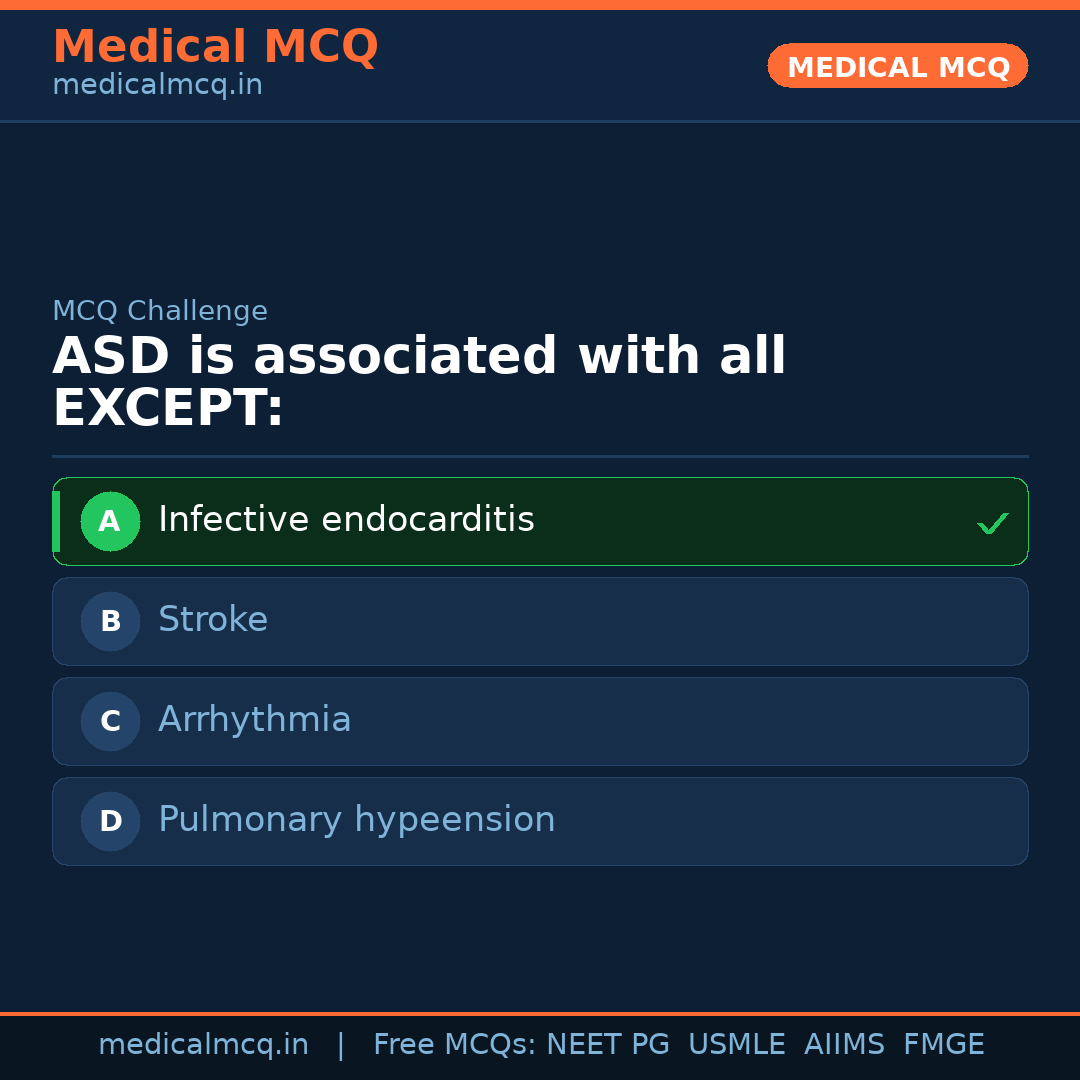Screen dimensions: 1080x1080
Task: Click the letter D circle badge
Action: click(110, 821)
